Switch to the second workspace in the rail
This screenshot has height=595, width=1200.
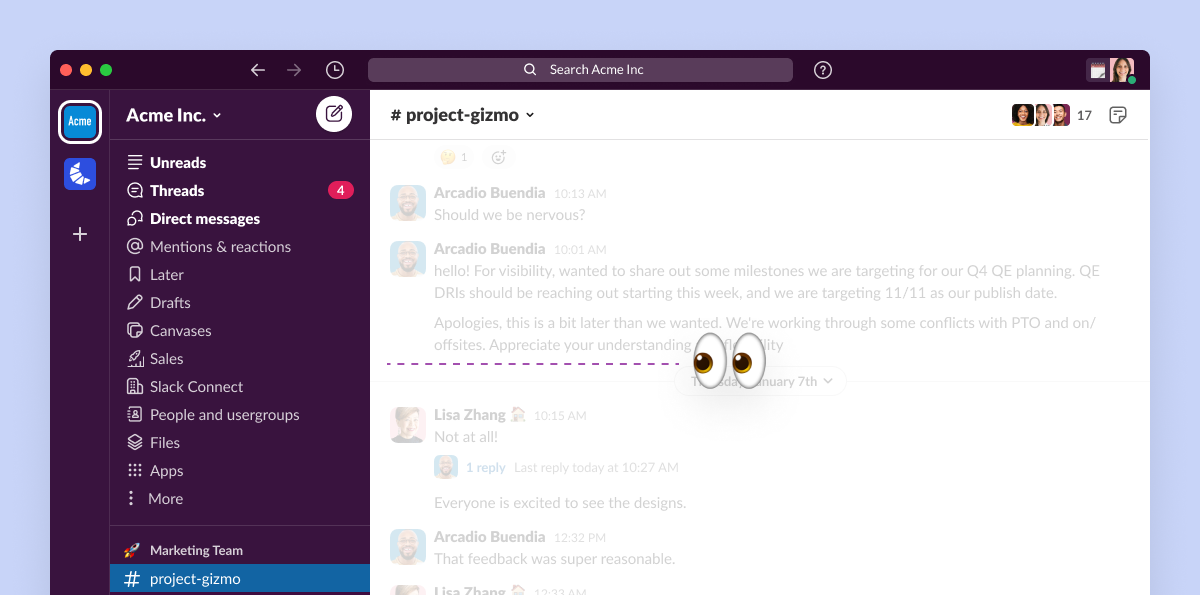79,173
